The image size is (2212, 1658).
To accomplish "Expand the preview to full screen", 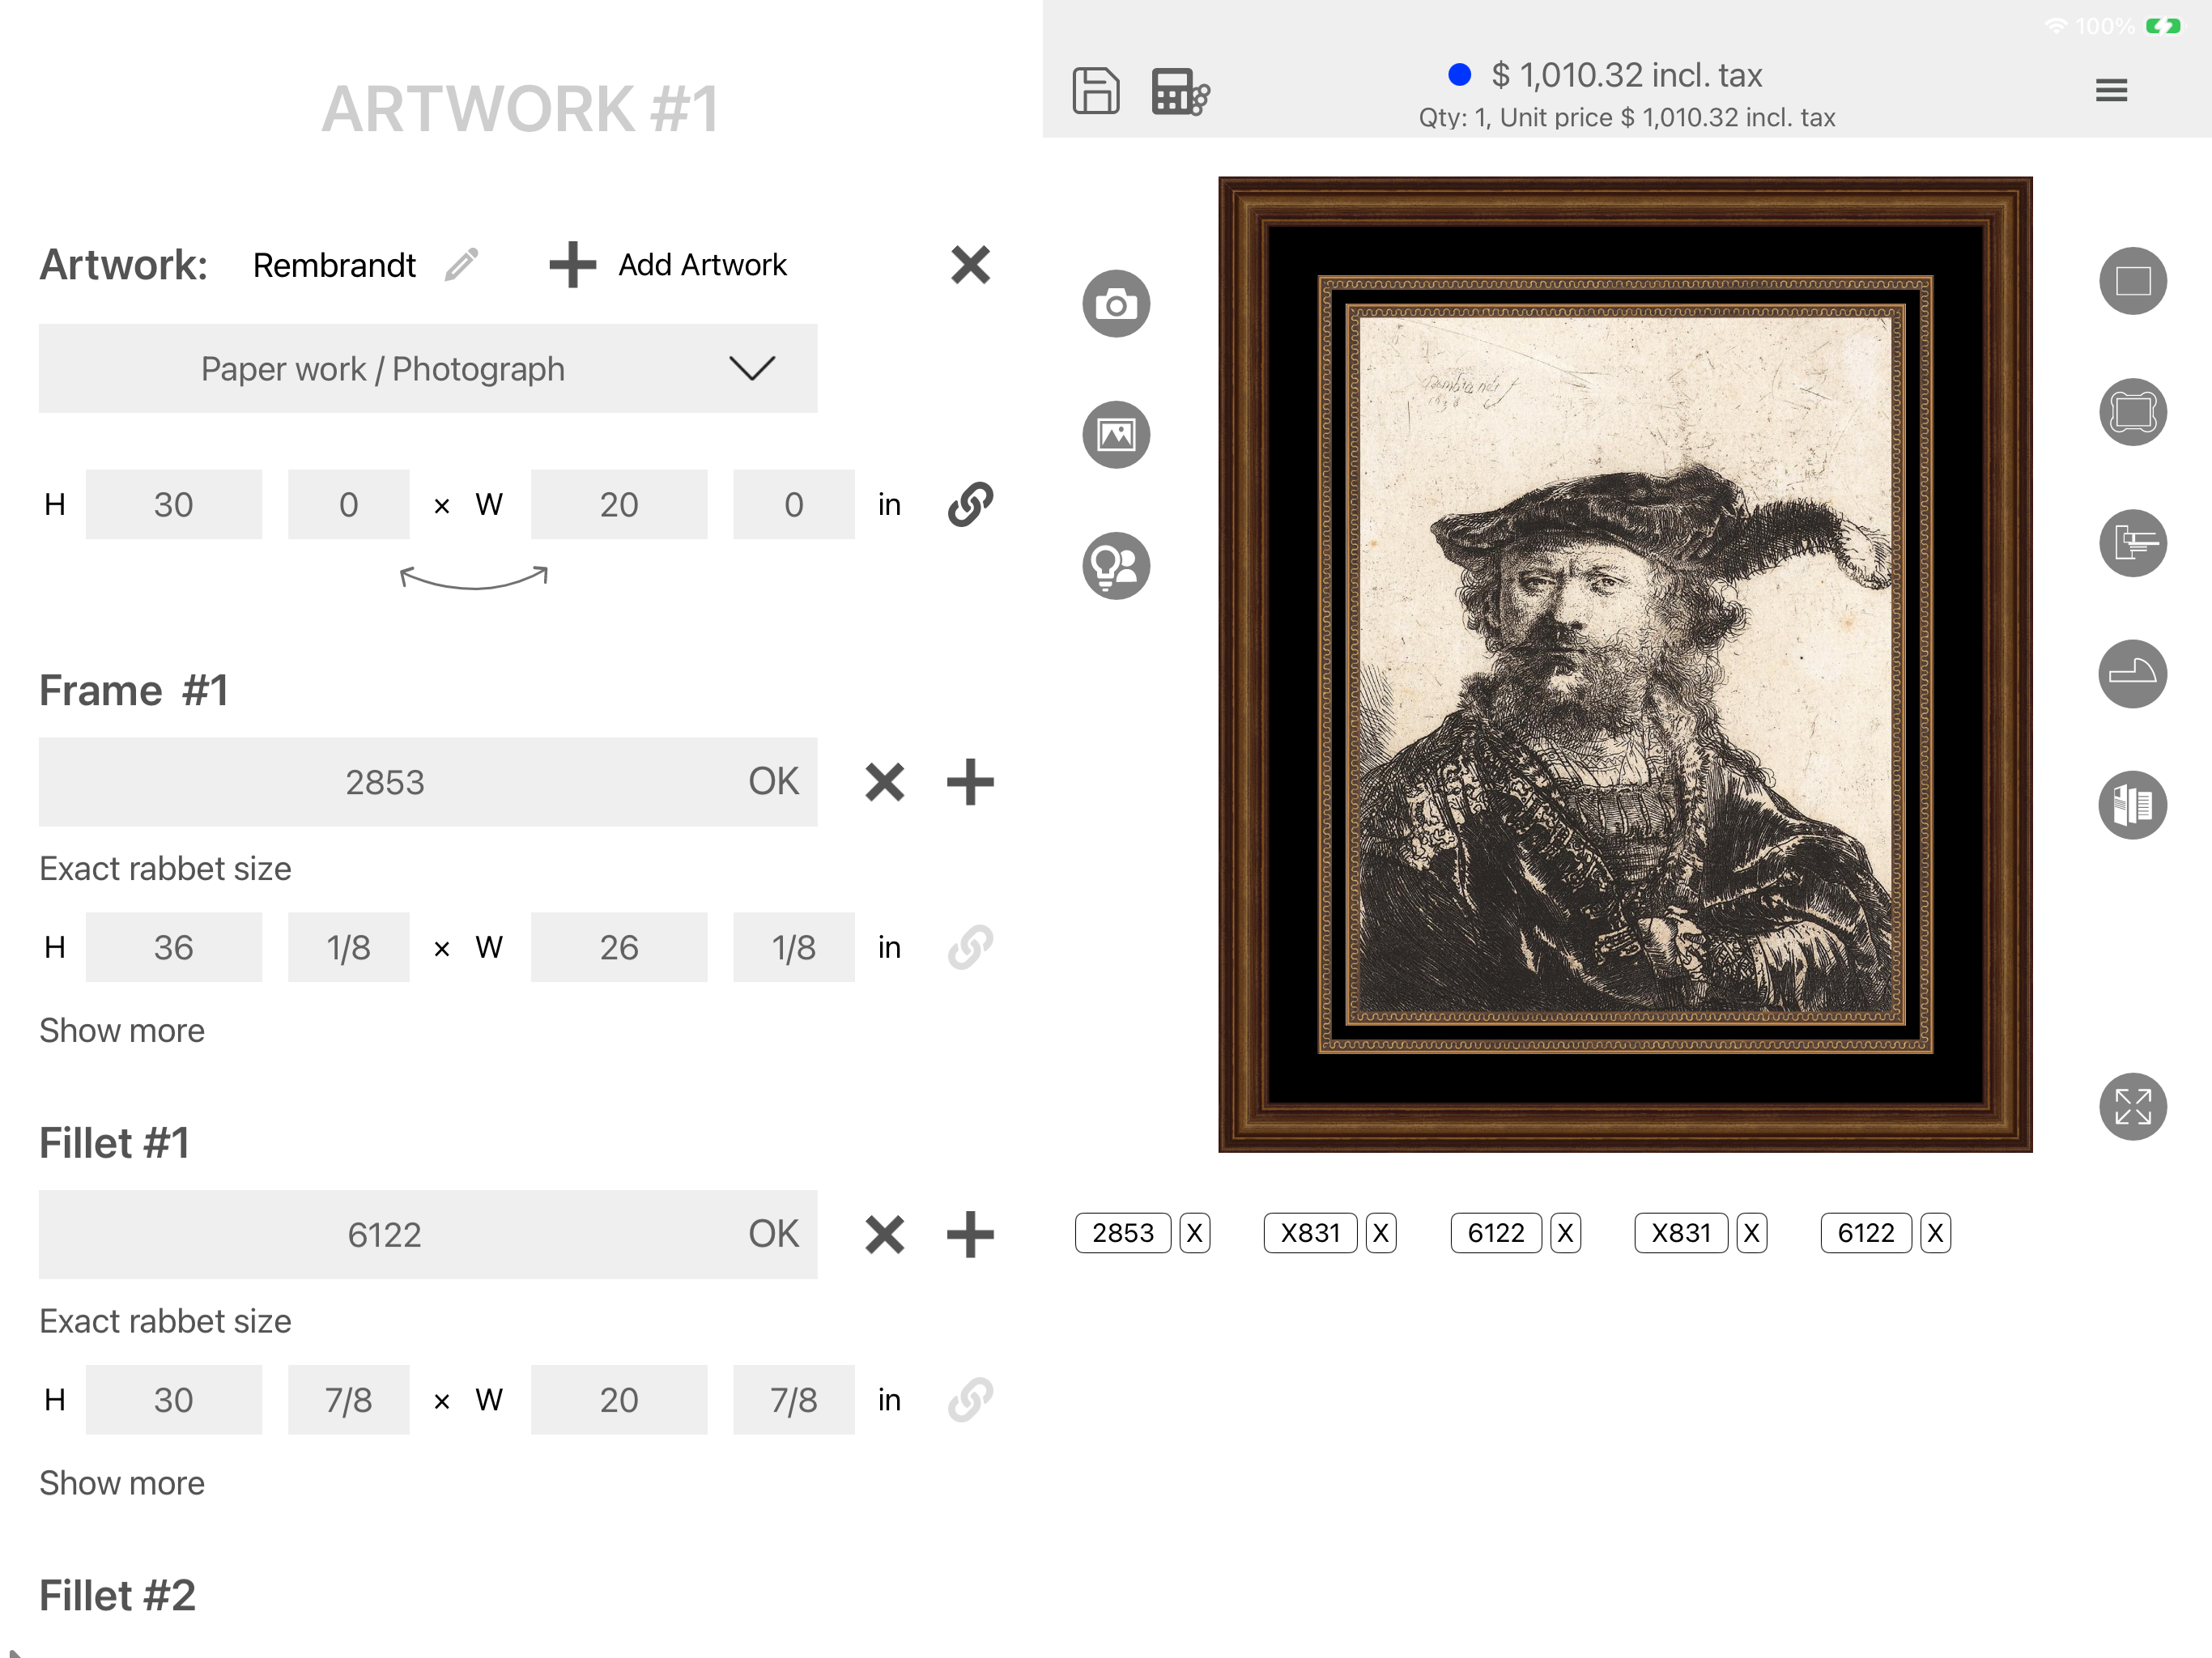I will (2133, 1107).
